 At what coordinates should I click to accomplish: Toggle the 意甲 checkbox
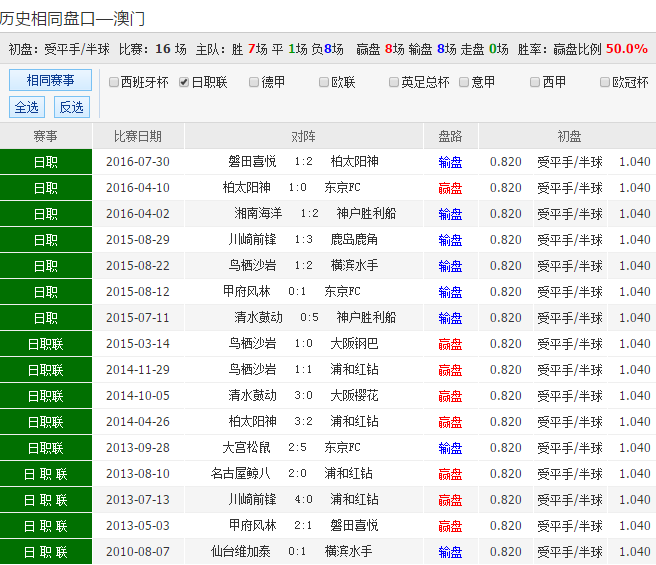click(464, 82)
